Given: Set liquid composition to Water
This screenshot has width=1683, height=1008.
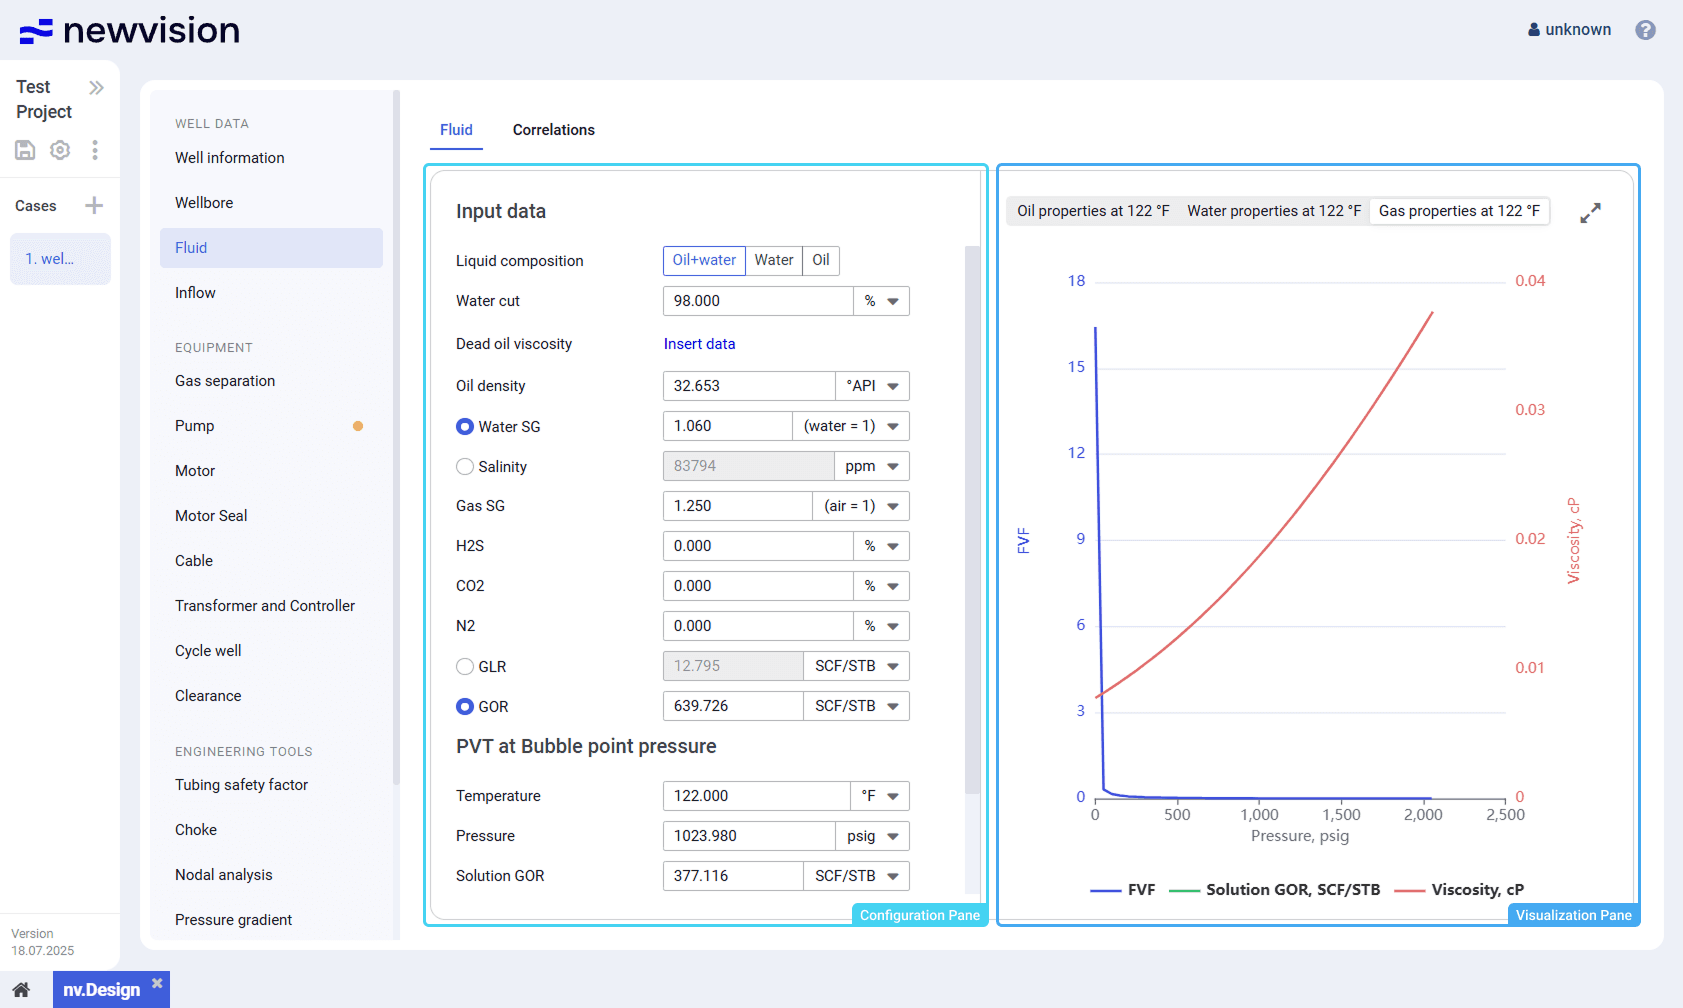Looking at the screenshot, I should tap(773, 261).
